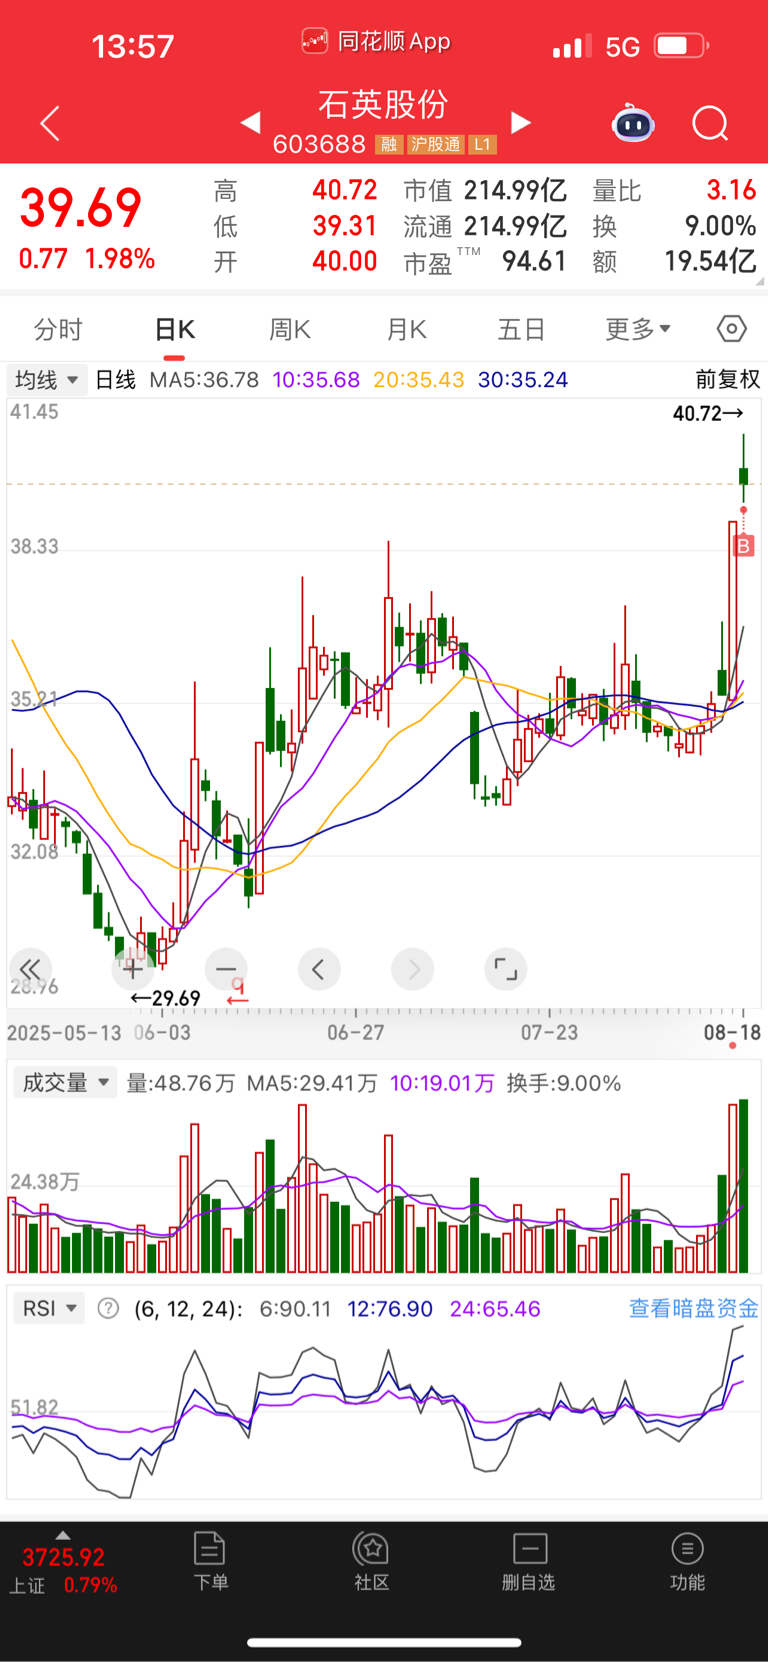
Task: Tap the MA5:36.78 label
Action: pyautogui.click(x=204, y=380)
